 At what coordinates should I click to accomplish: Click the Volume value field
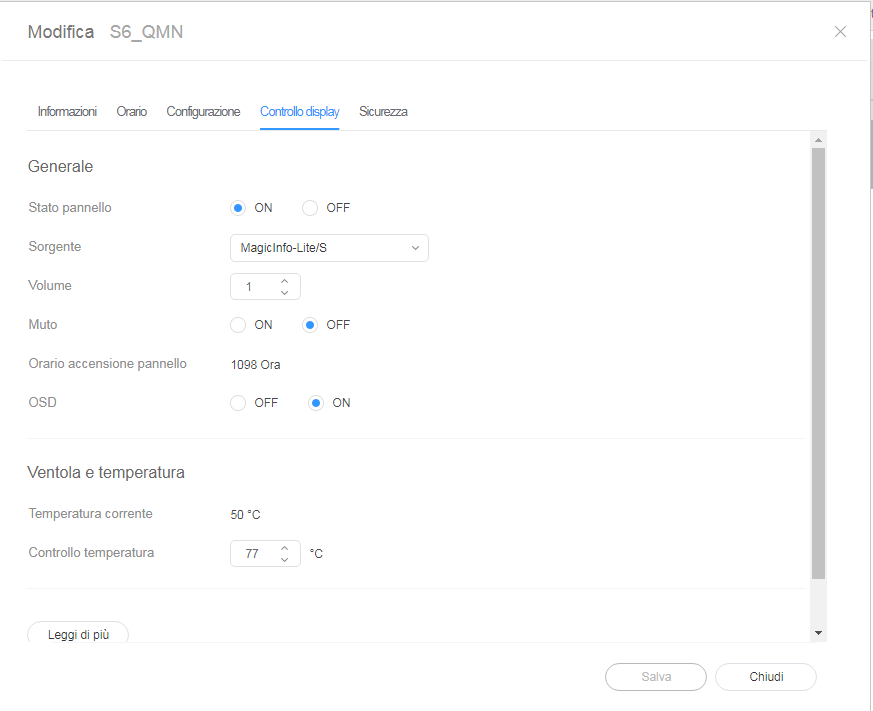tap(253, 287)
